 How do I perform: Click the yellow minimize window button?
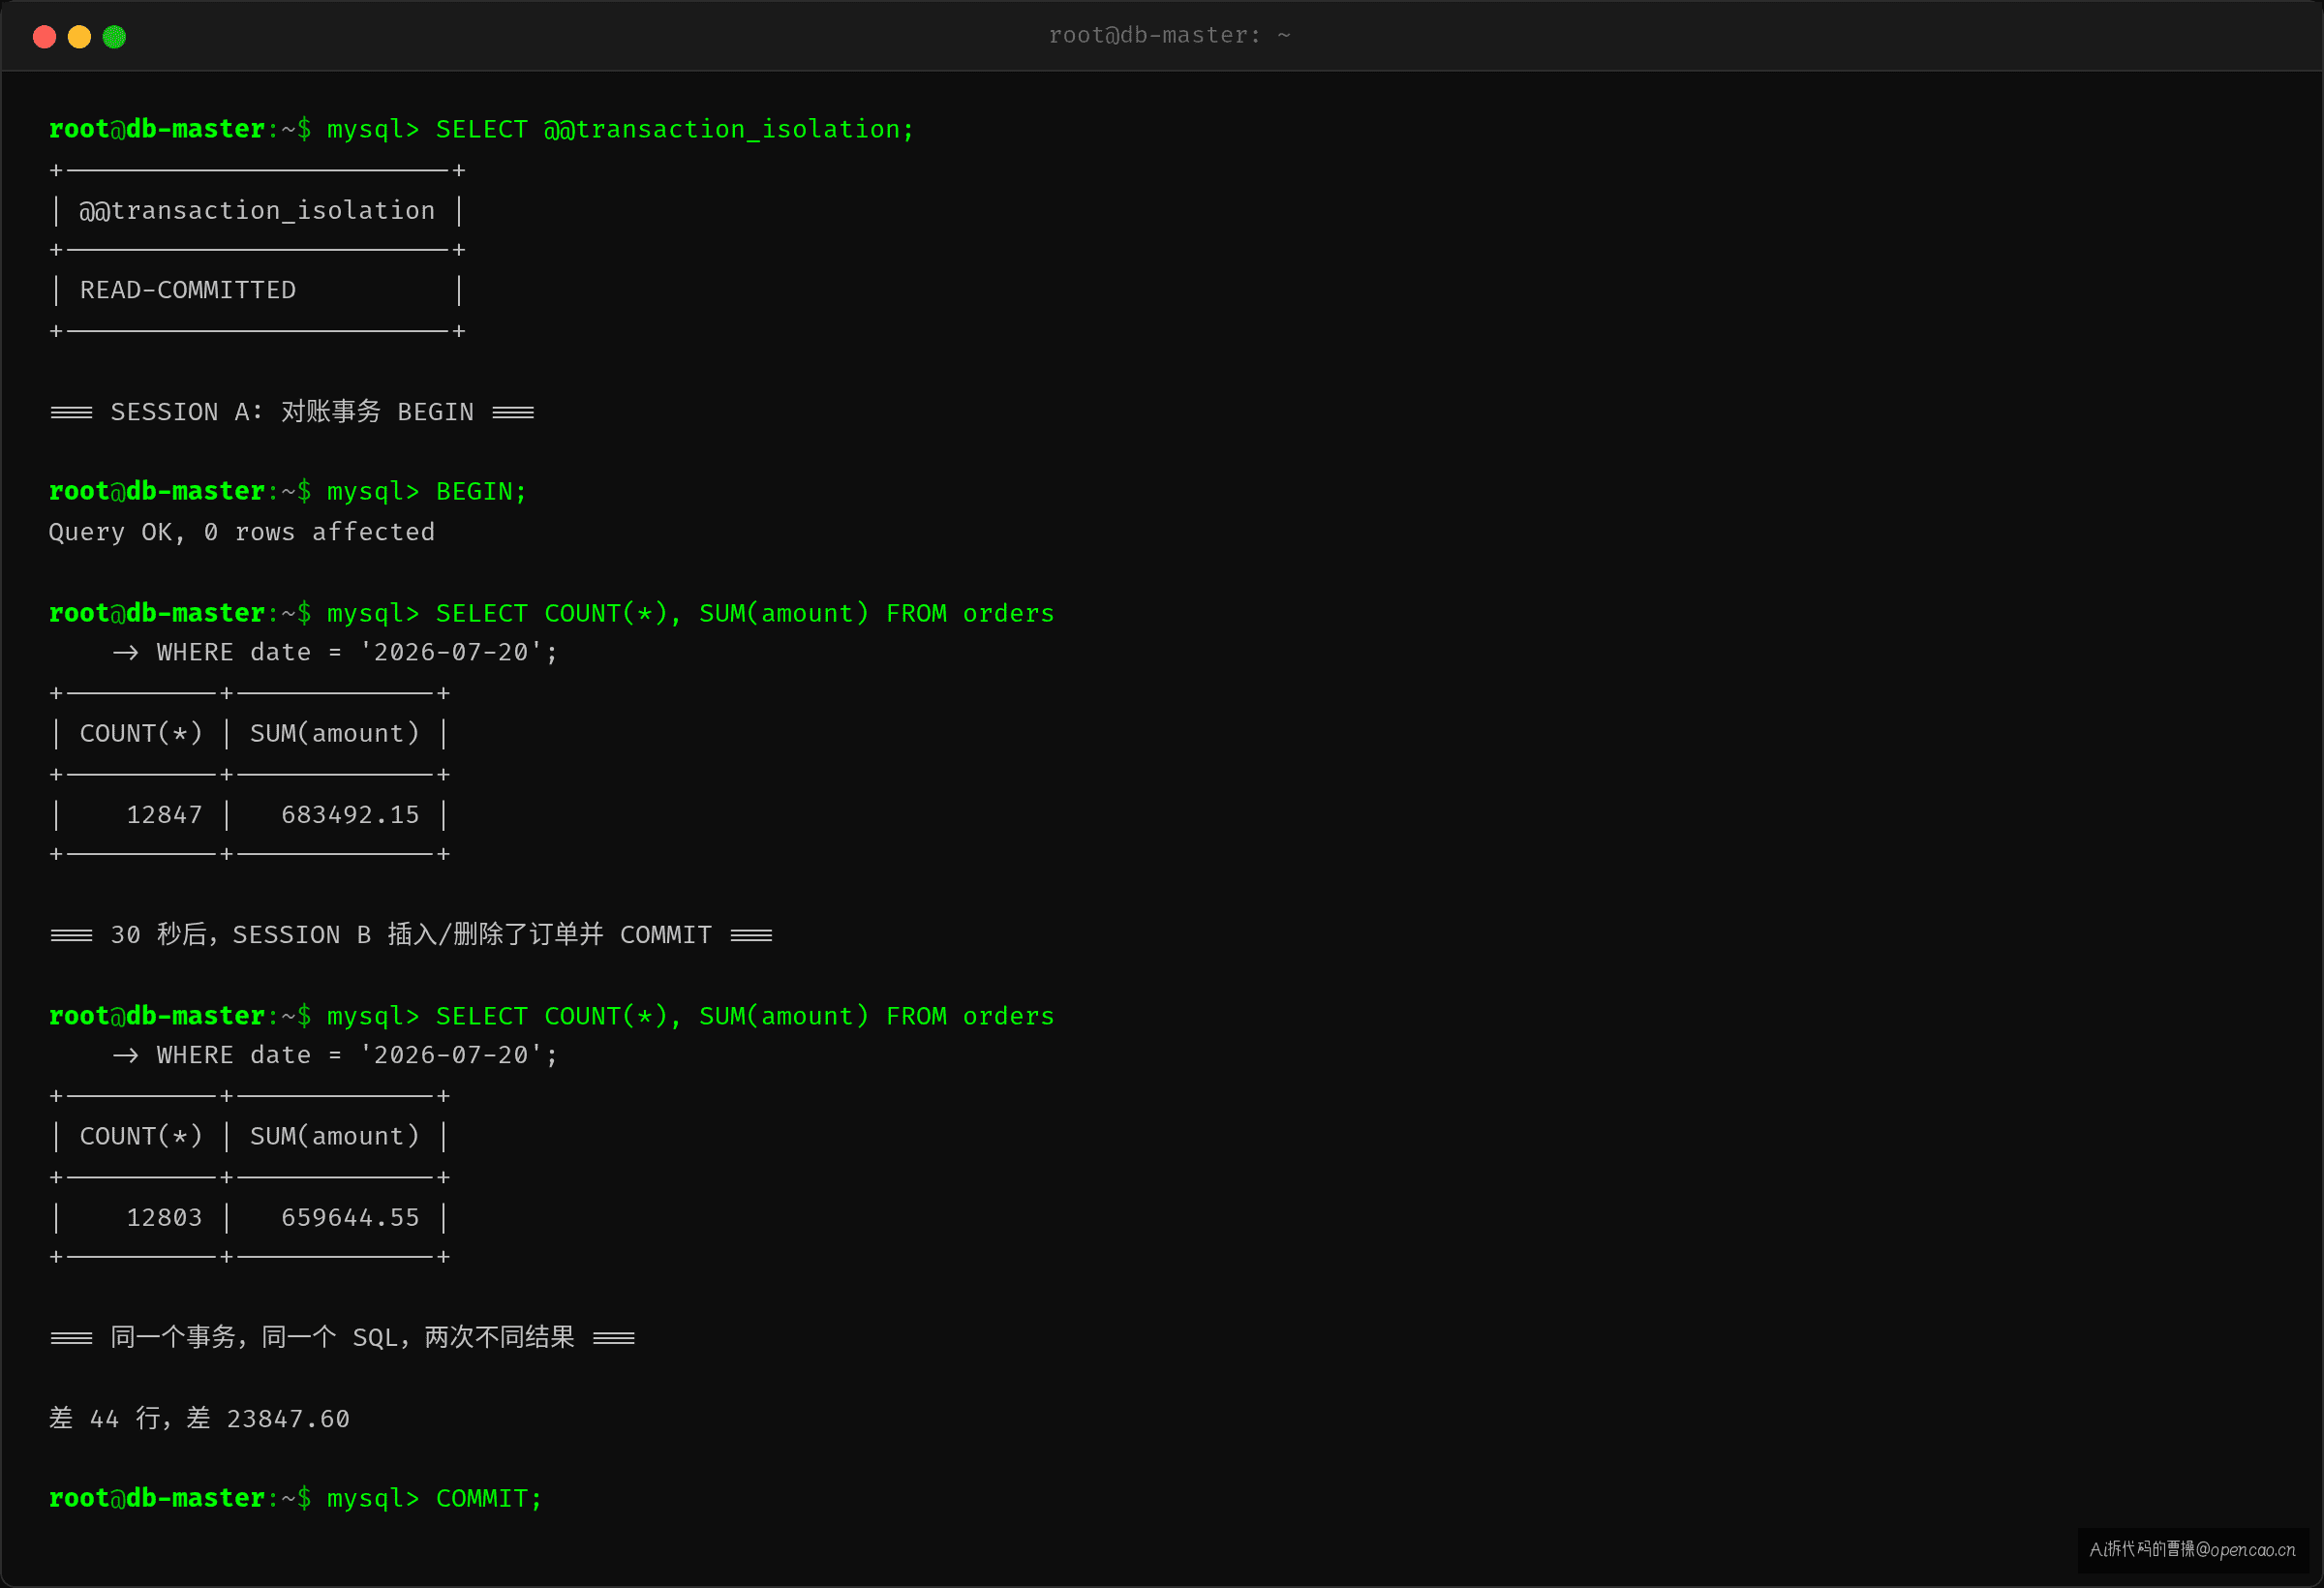pos(79,37)
